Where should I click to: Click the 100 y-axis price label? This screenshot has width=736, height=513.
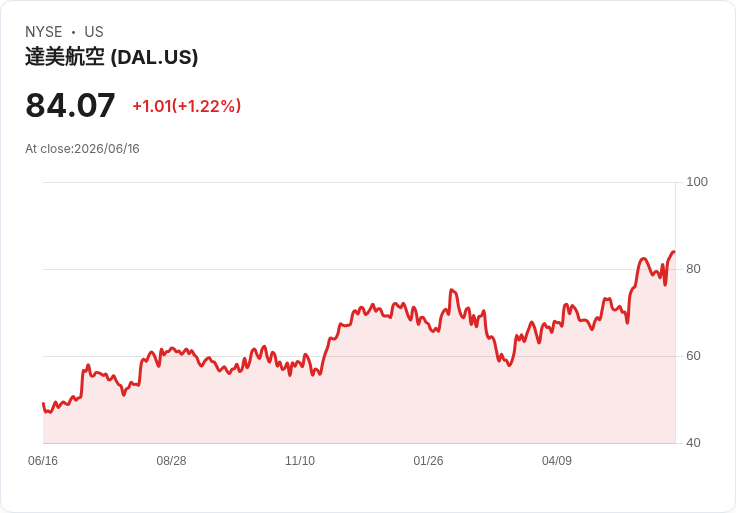[697, 182]
